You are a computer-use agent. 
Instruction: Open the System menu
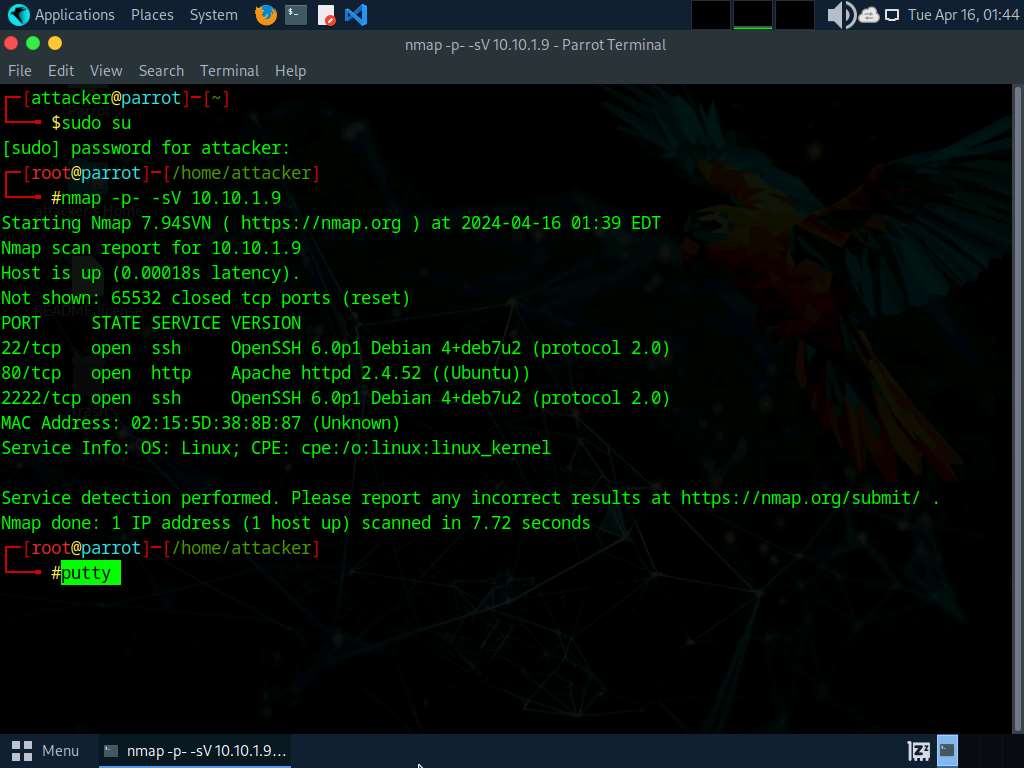coord(213,14)
